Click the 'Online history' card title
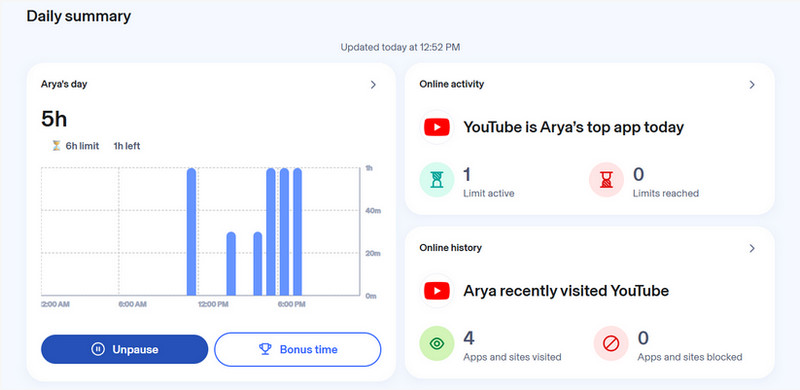Viewport: 800px width, 390px height. (x=451, y=248)
